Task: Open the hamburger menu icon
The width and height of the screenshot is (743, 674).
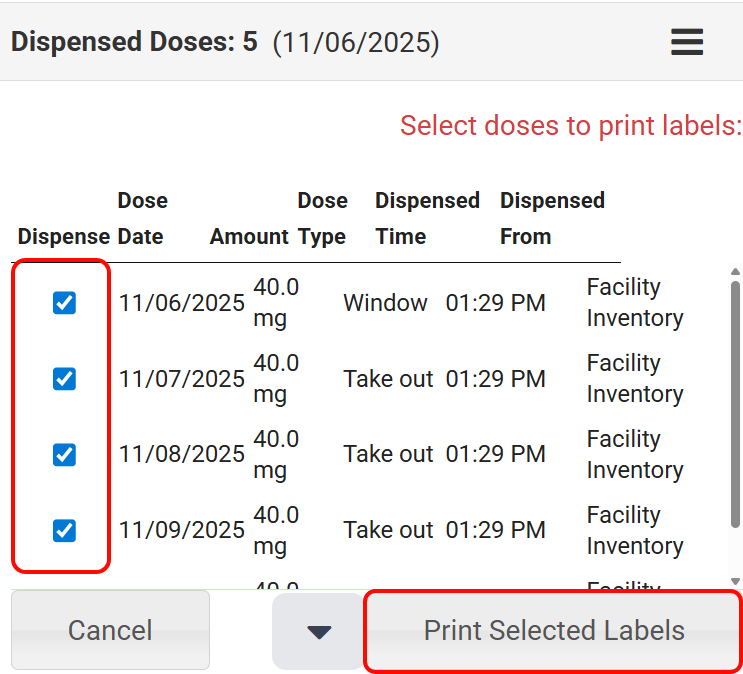Action: click(x=687, y=42)
